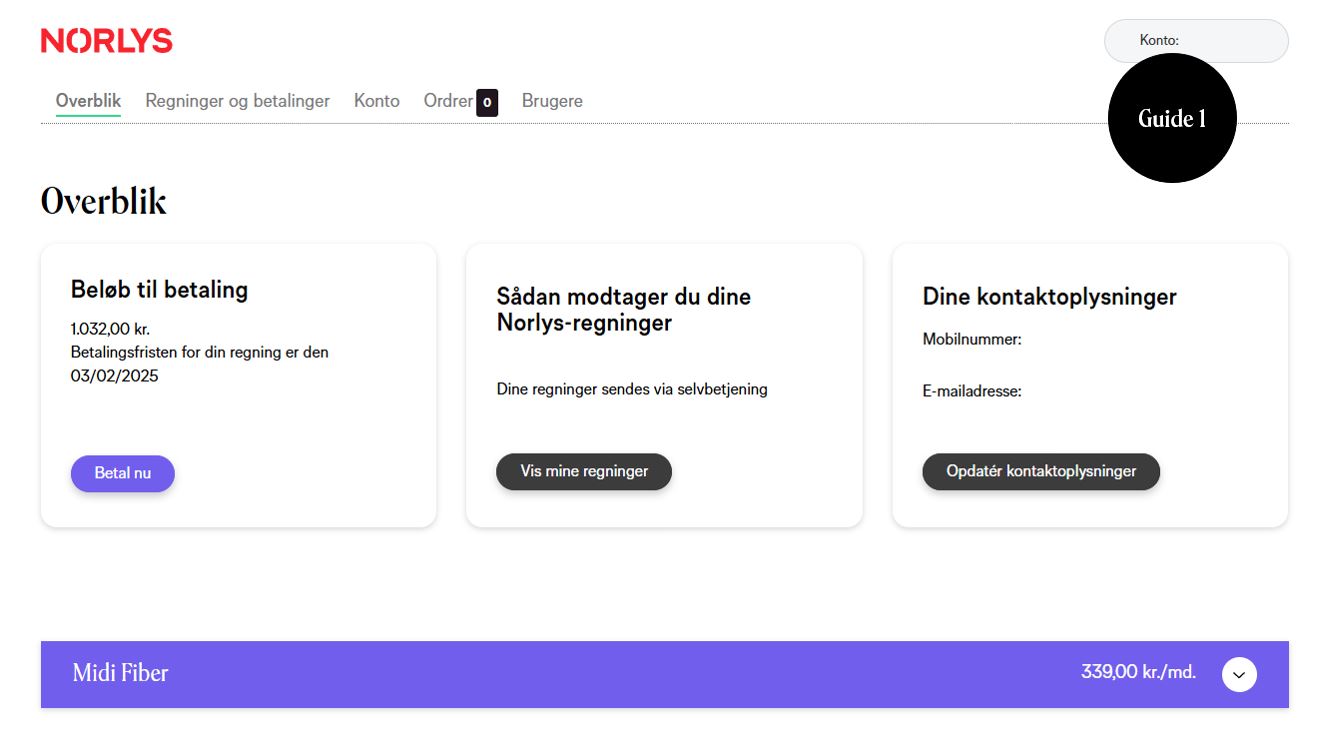Open the Brugere tab

(552, 101)
